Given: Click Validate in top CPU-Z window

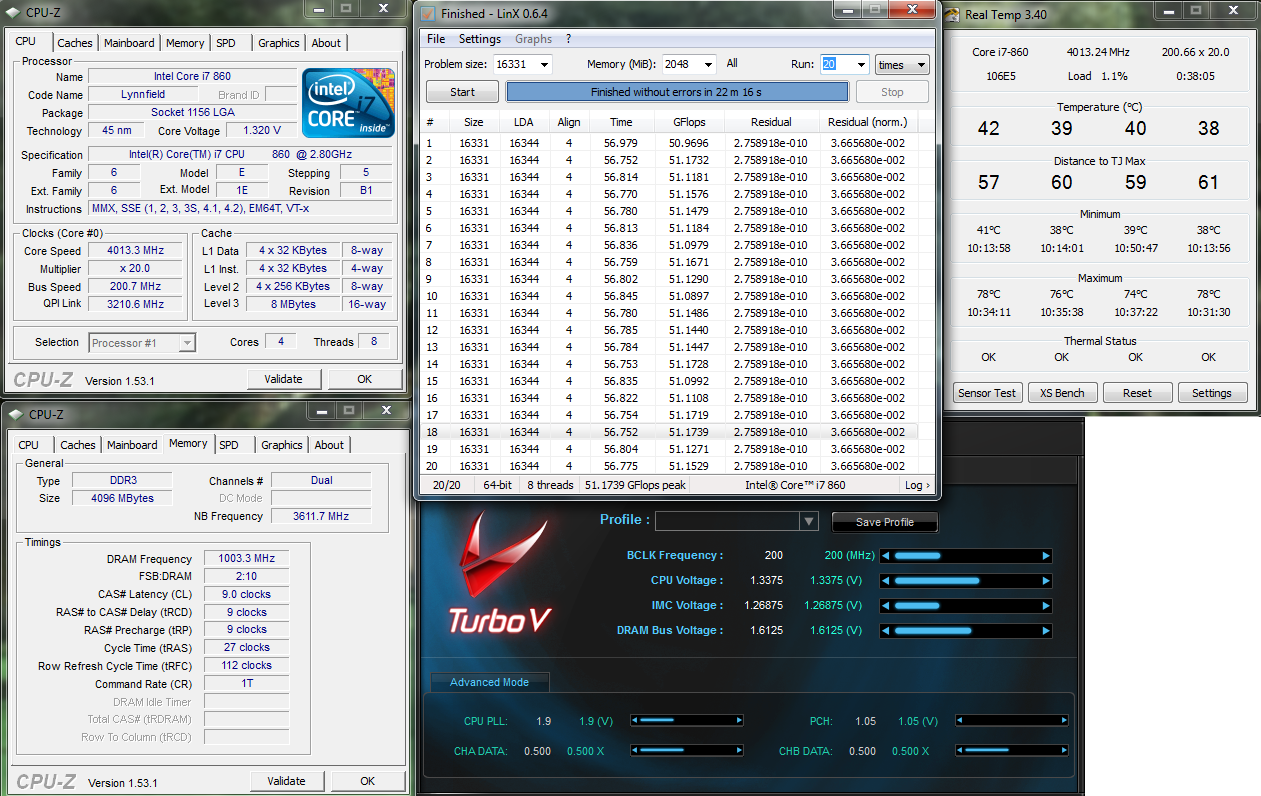Looking at the screenshot, I should 284,379.
